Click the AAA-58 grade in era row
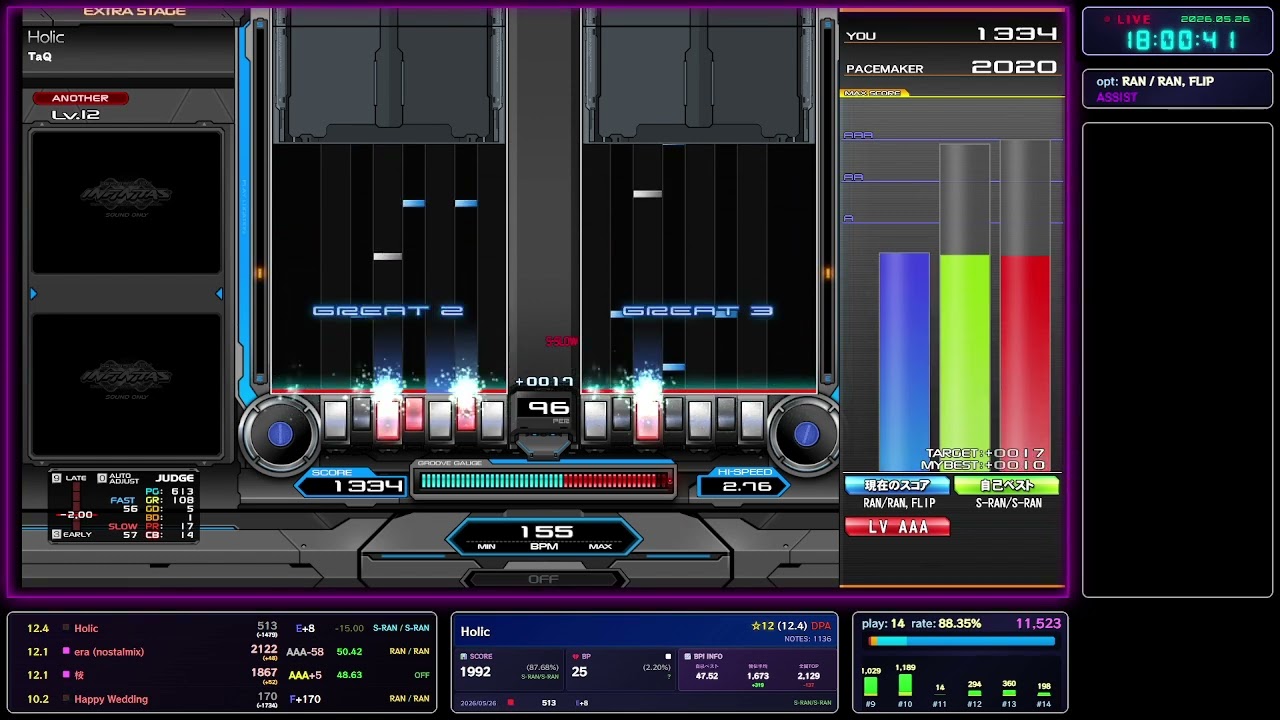 305,652
